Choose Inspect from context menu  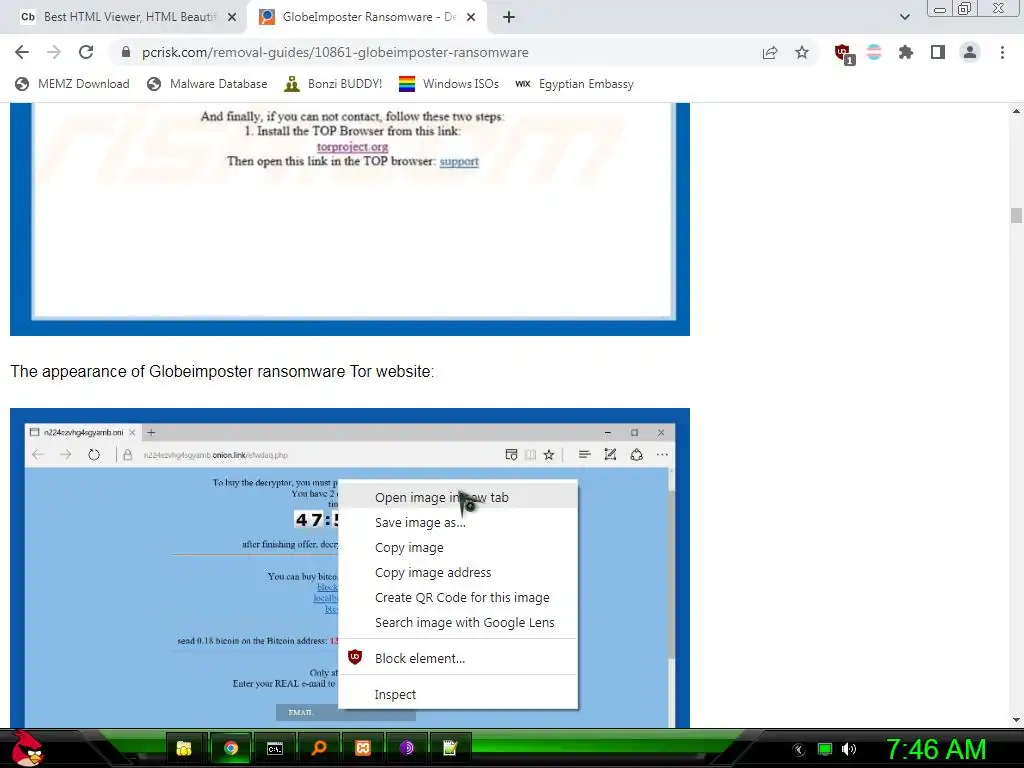(458, 694)
